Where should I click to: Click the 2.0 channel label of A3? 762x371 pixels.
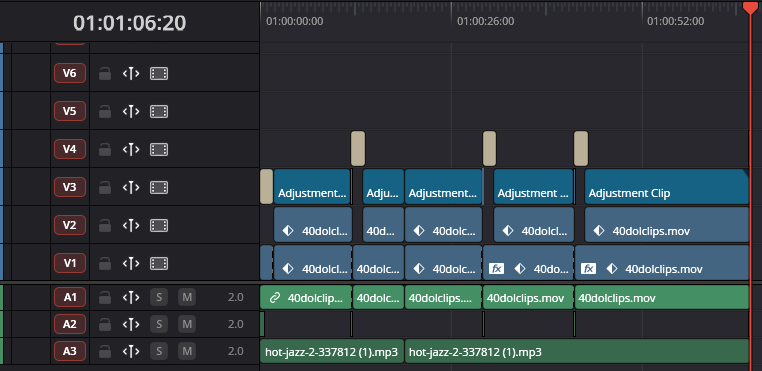(236, 351)
